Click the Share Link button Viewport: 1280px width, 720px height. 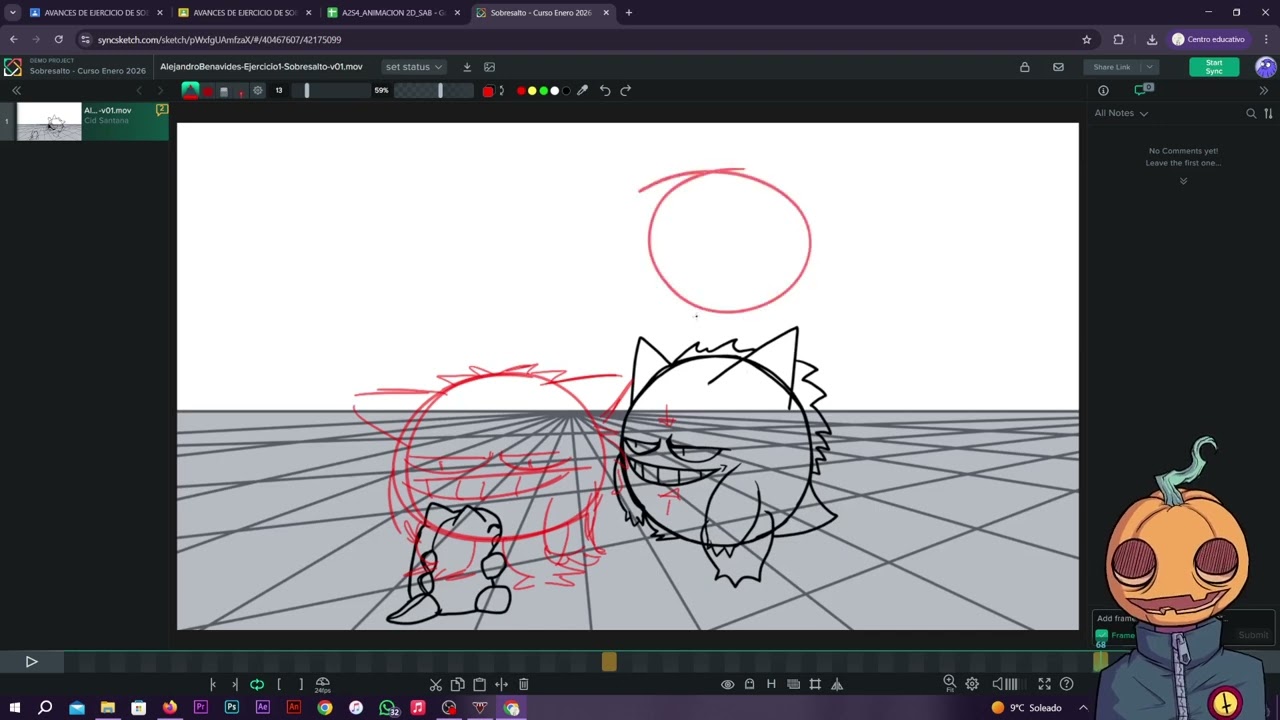point(1112,67)
